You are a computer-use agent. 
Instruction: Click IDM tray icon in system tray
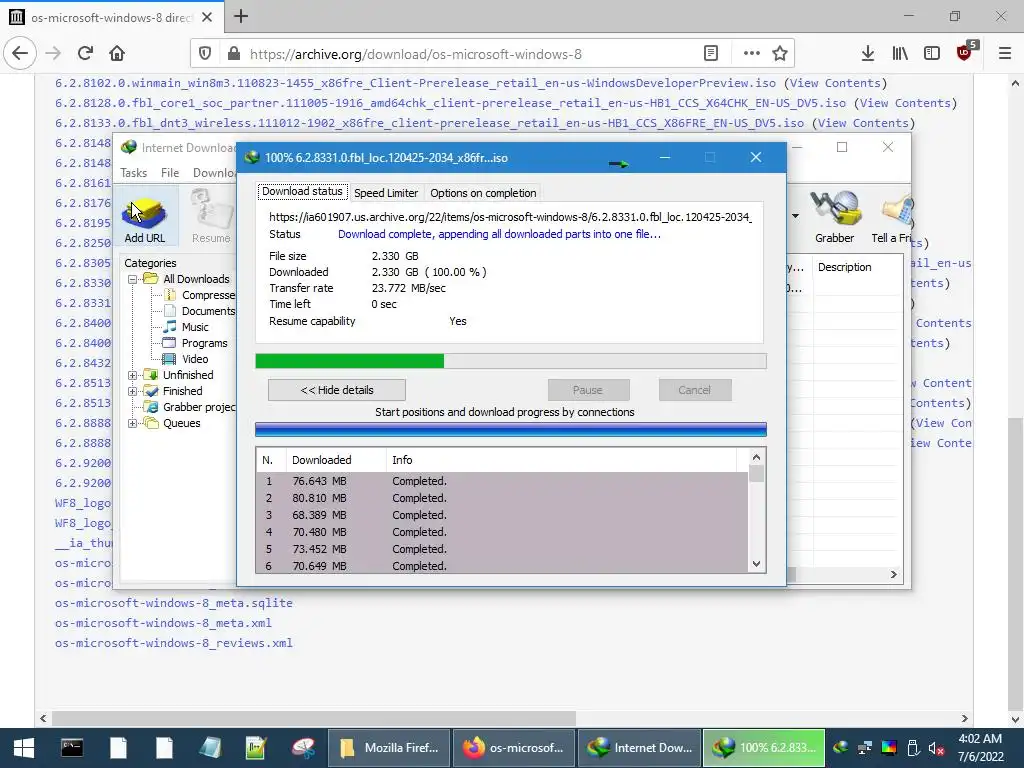click(x=840, y=748)
